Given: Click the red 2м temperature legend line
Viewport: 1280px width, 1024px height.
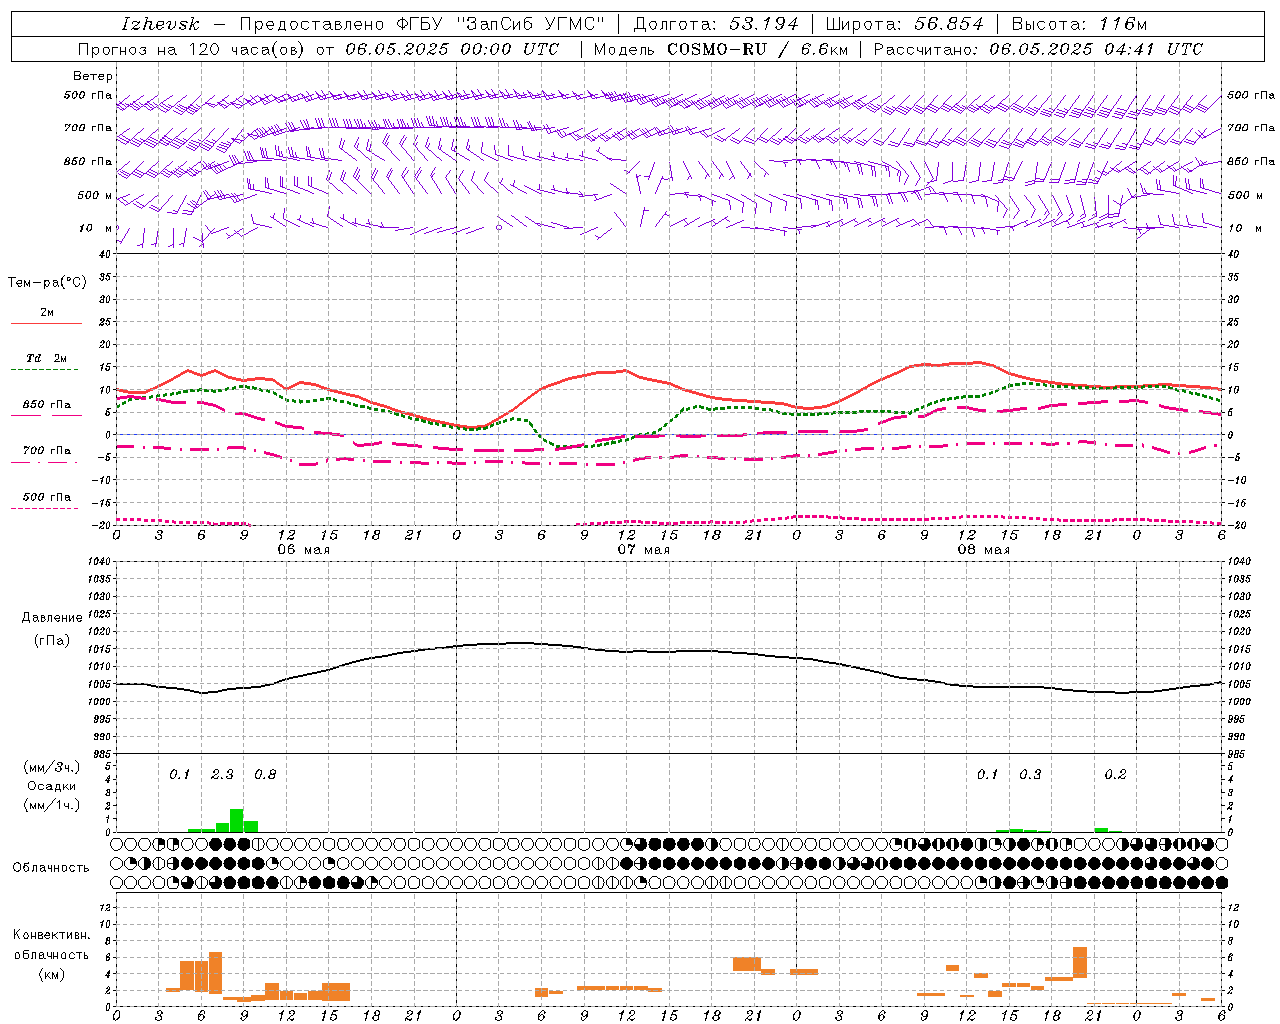Looking at the screenshot, I should 46,323.
